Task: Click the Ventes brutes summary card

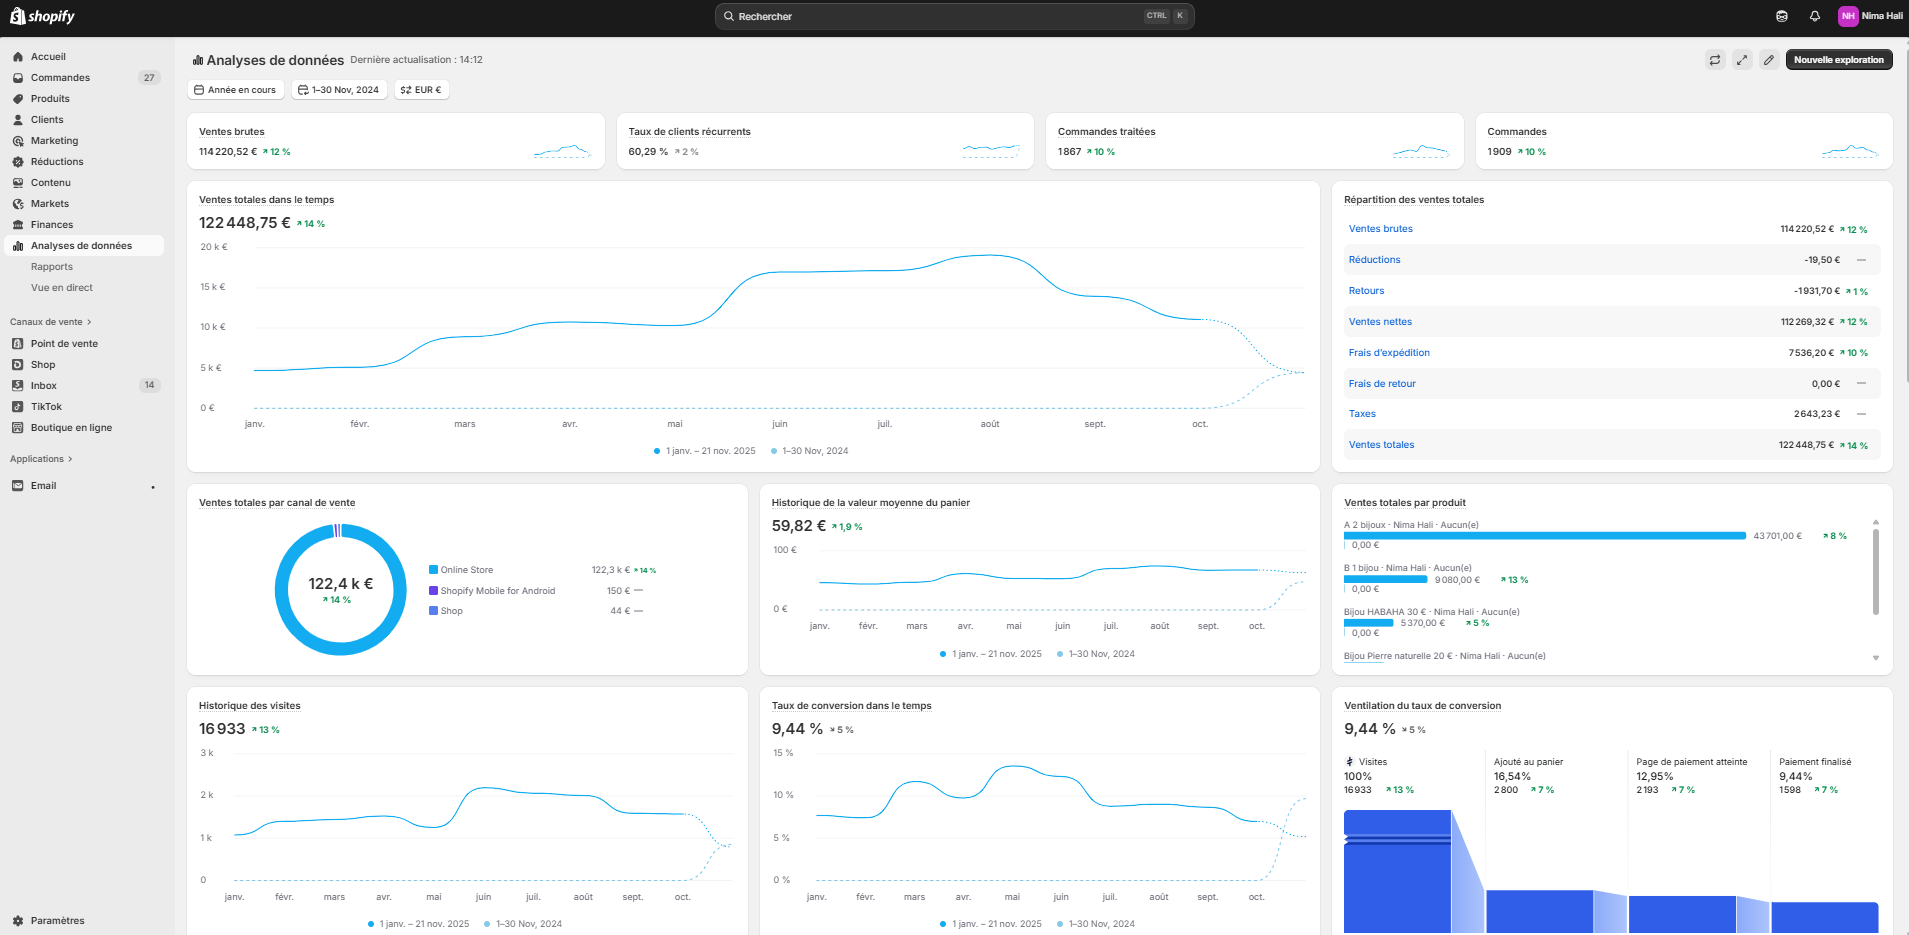Action: click(x=396, y=141)
